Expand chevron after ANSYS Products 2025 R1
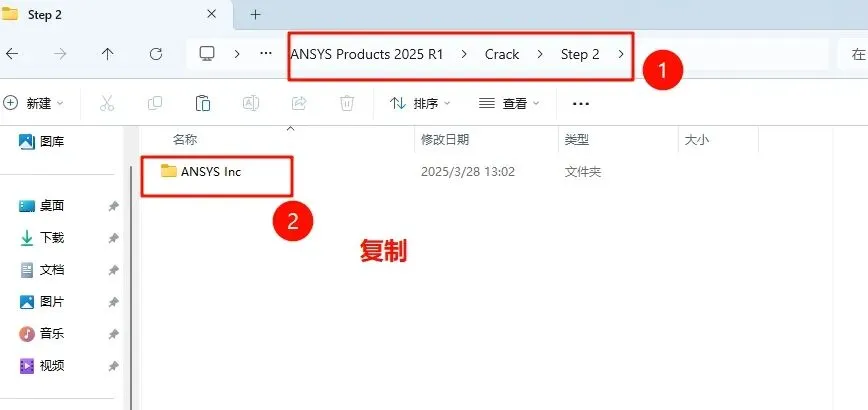 (x=464, y=54)
